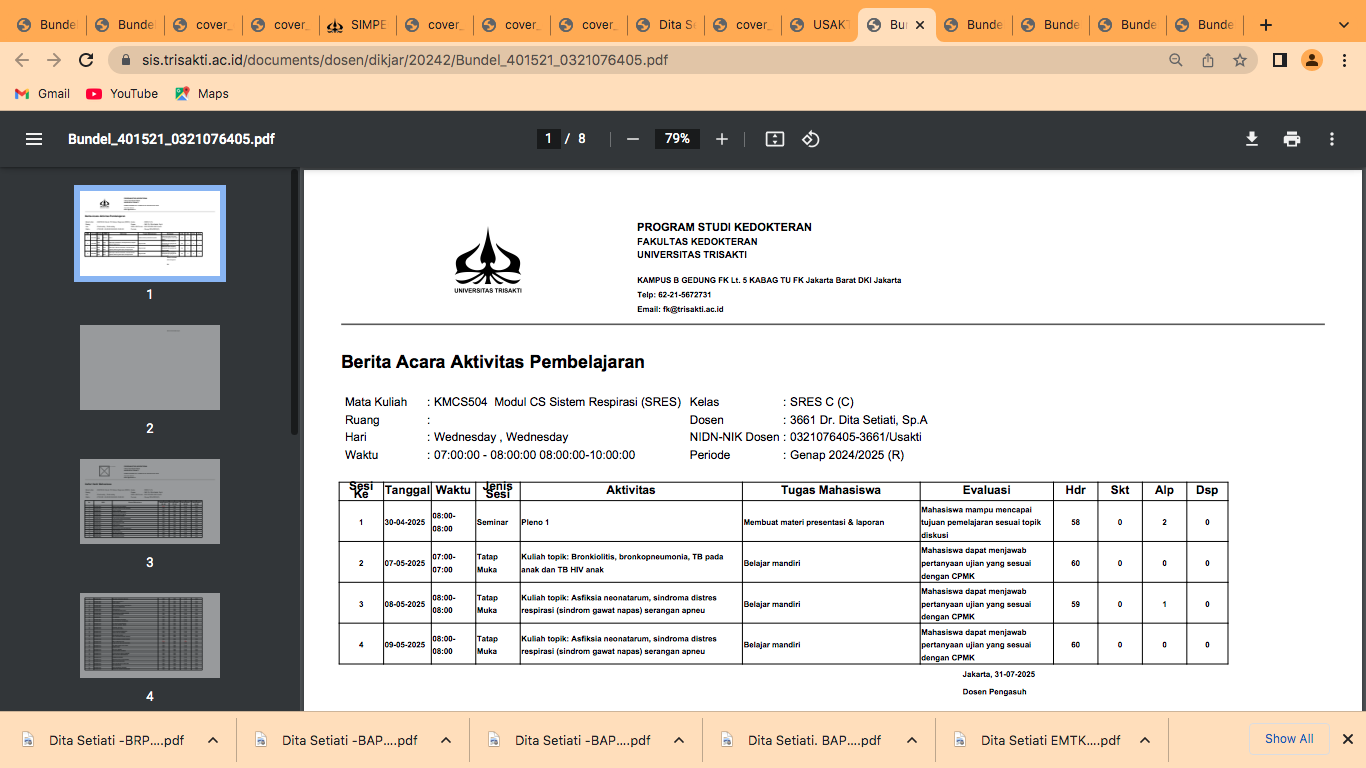This screenshot has width=1366, height=768.
Task: Click the Berita Acara Aktivitas Pembelajaran heading
Action: tap(493, 362)
